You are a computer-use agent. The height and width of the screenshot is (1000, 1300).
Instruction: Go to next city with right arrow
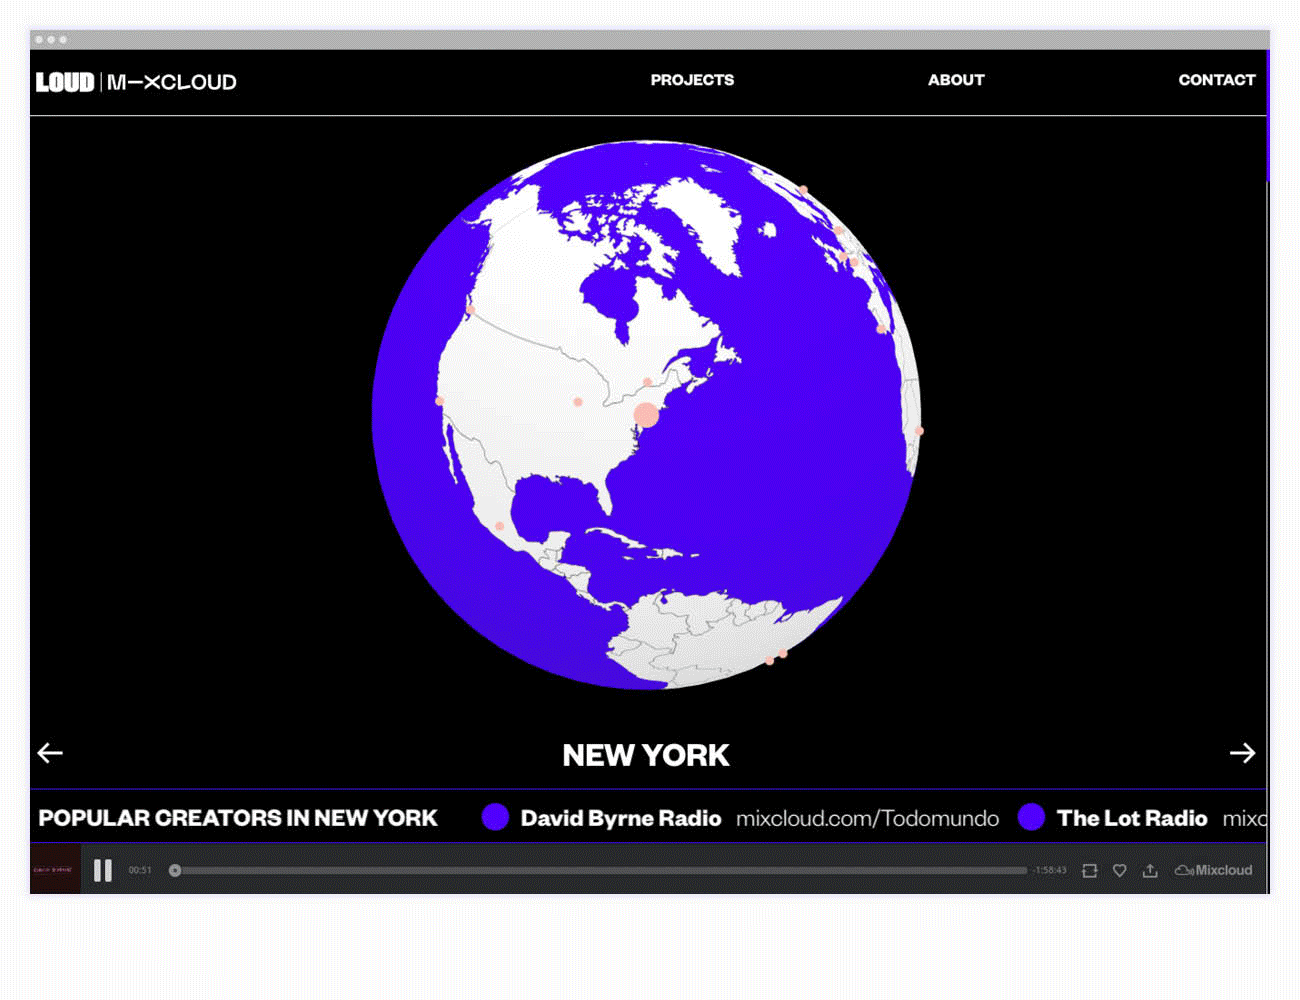[x=1242, y=753]
